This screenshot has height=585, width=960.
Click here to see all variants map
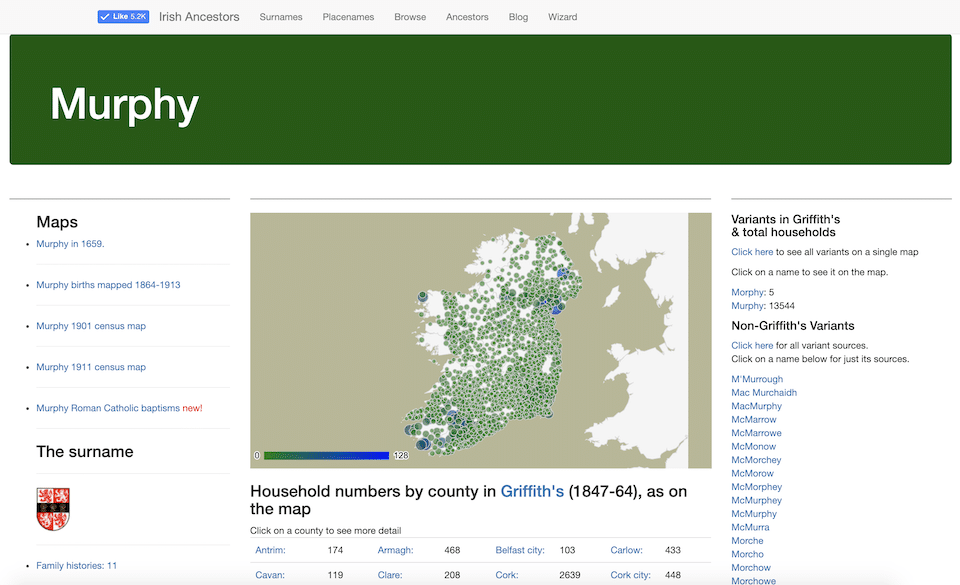[752, 252]
